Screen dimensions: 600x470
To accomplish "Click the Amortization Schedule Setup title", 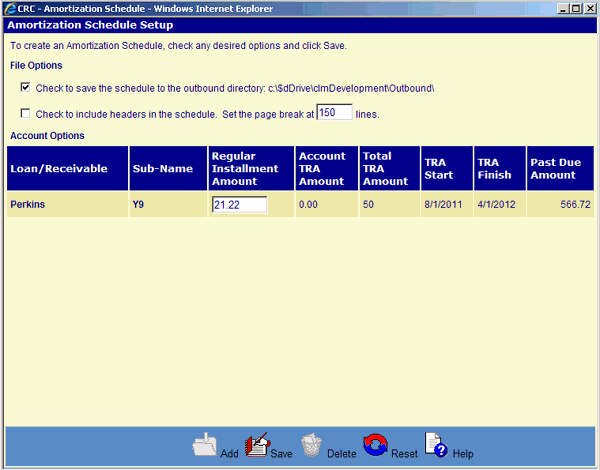I will point(90,25).
